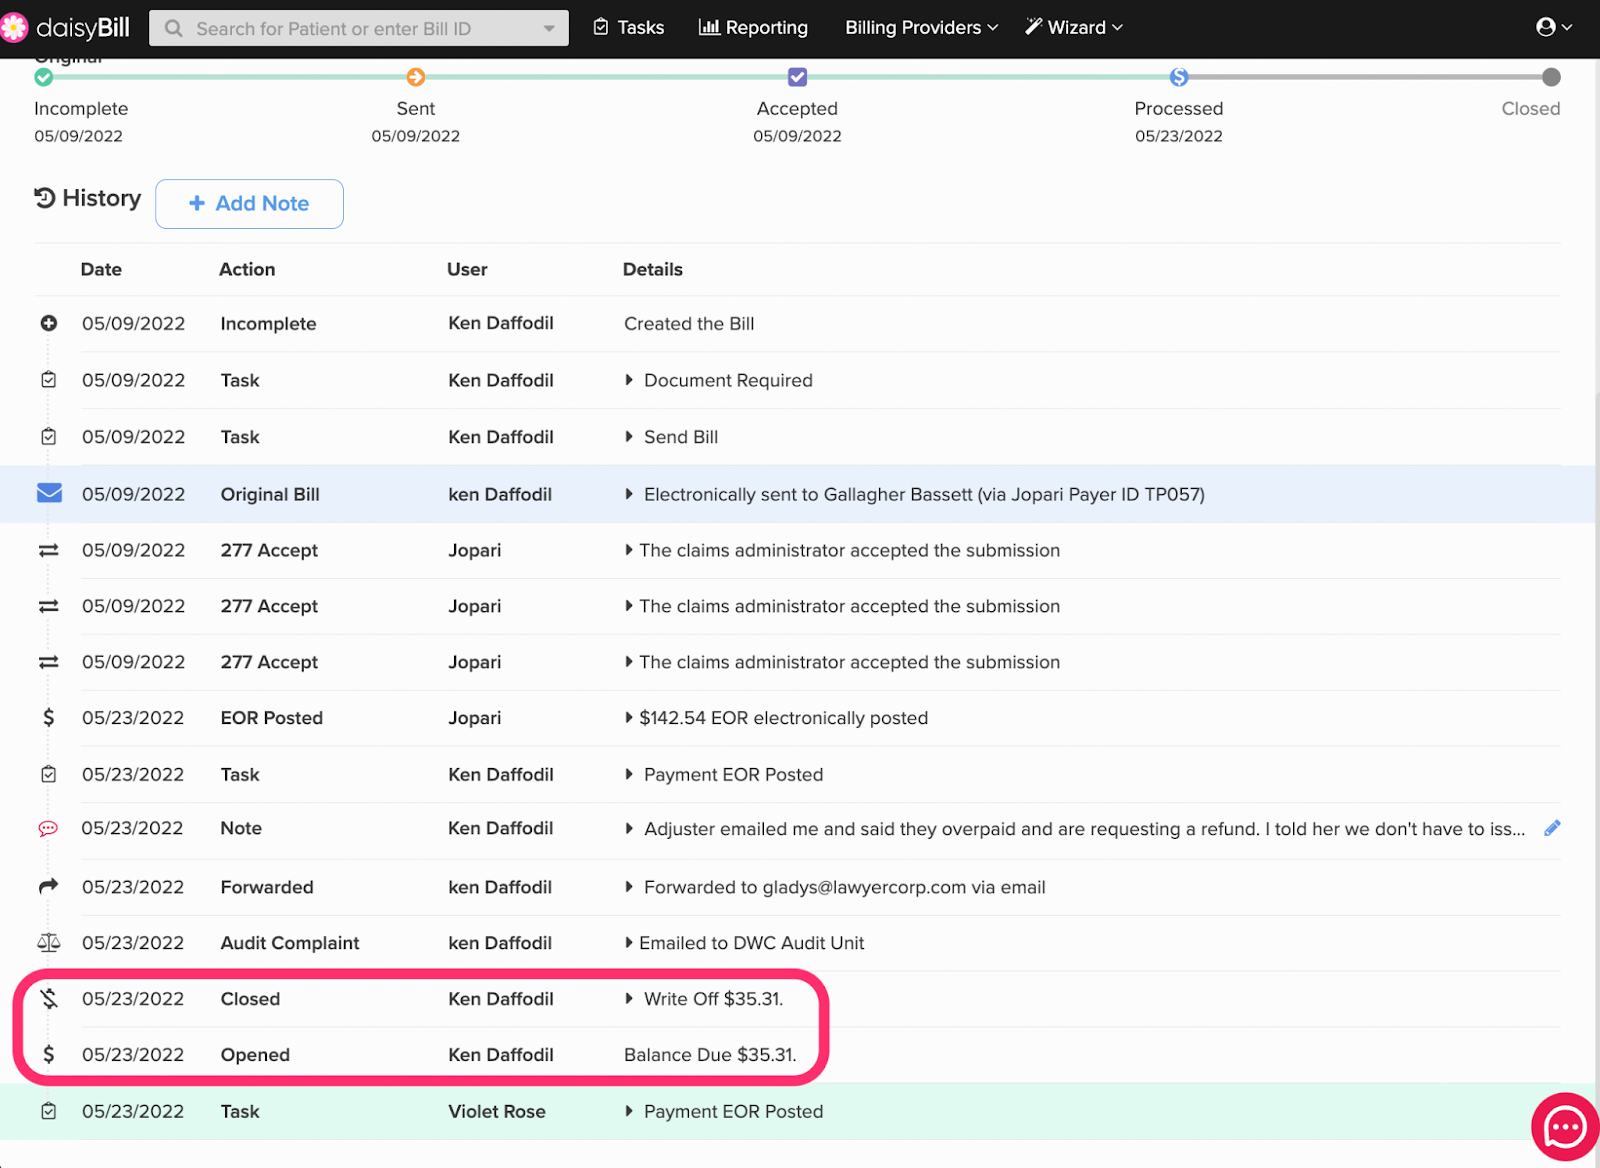
Task: Click the task icon beside Send Bill
Action: click(48, 437)
